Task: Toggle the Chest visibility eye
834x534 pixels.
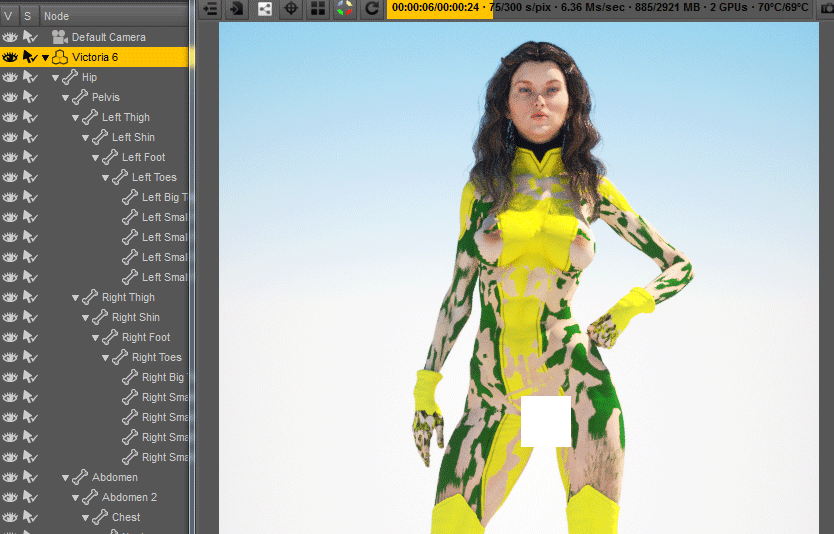Action: tap(10, 517)
